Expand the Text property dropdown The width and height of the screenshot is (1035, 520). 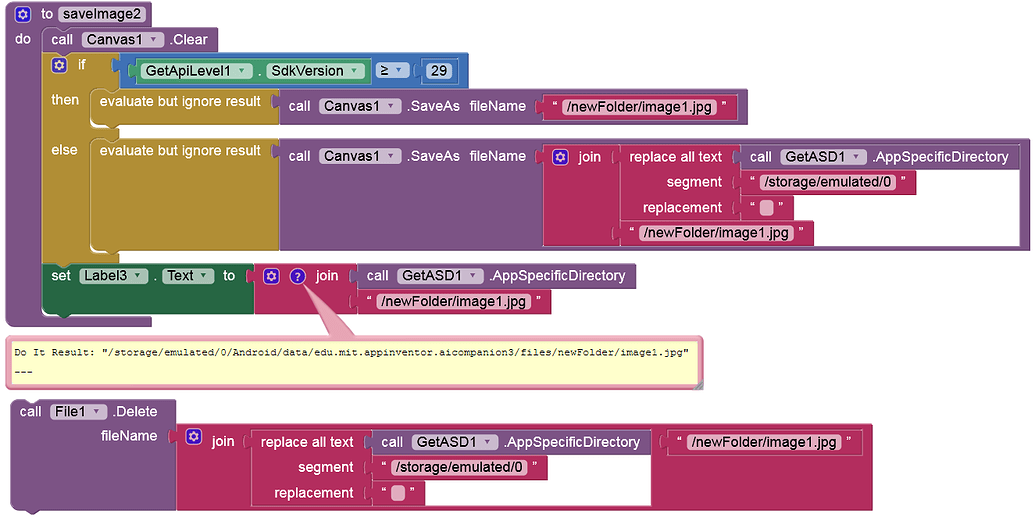click(188, 276)
